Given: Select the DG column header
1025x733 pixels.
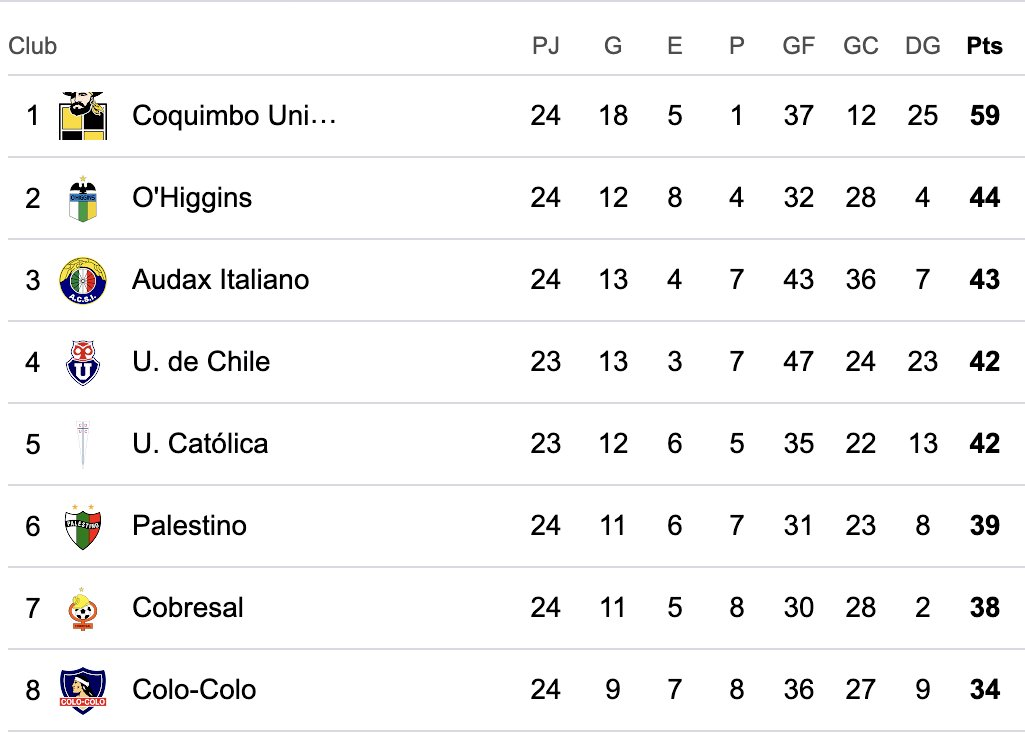Looking at the screenshot, I should [922, 46].
